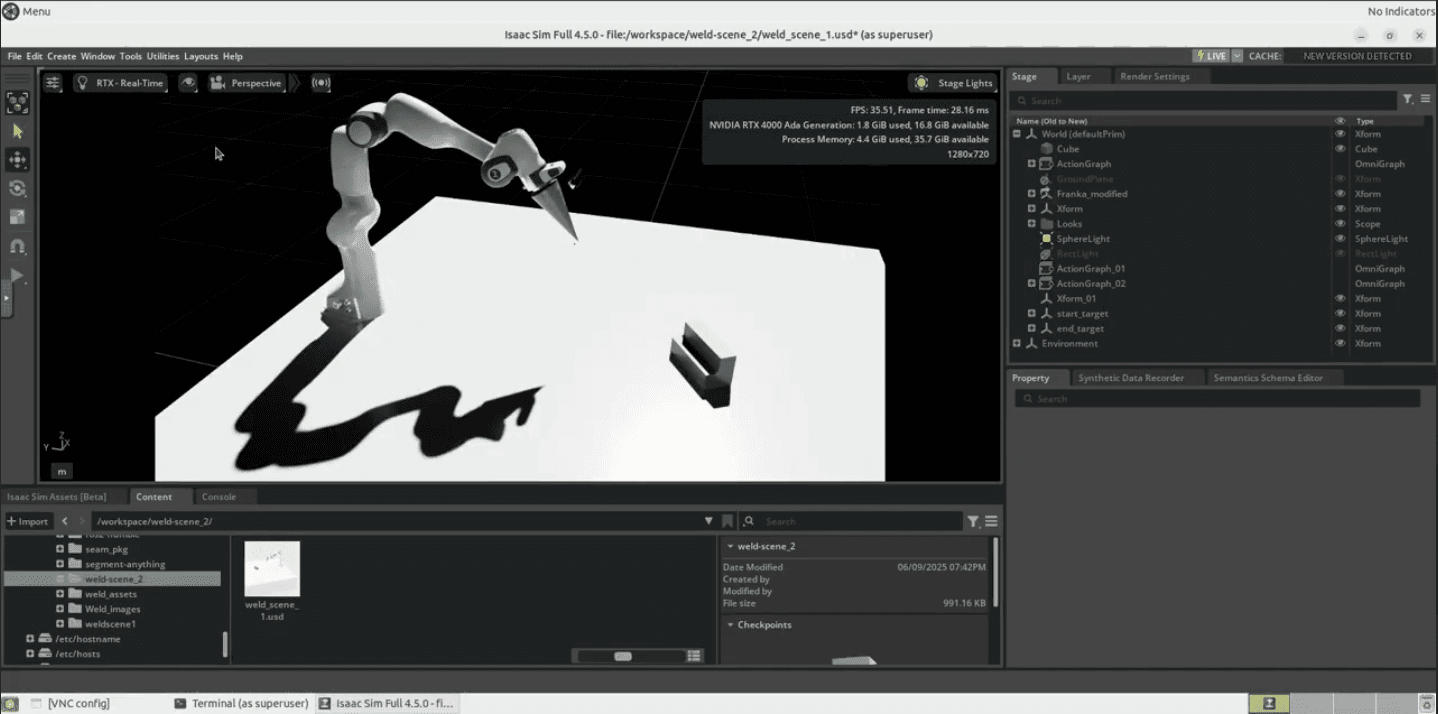Toggle visibility of Franka_modified

click(x=1340, y=194)
